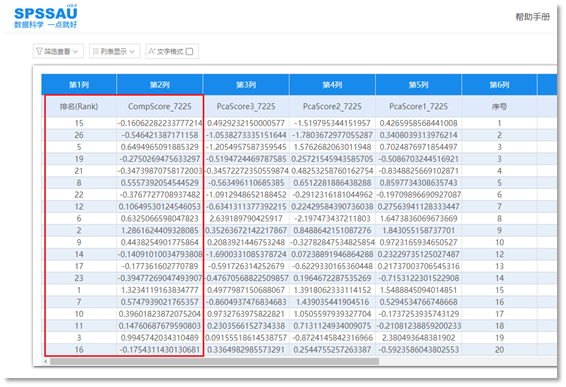Click PcaScore3 cell 0.4929232150000577
Image resolution: width=566 pixels, height=387 pixels.
(246, 123)
